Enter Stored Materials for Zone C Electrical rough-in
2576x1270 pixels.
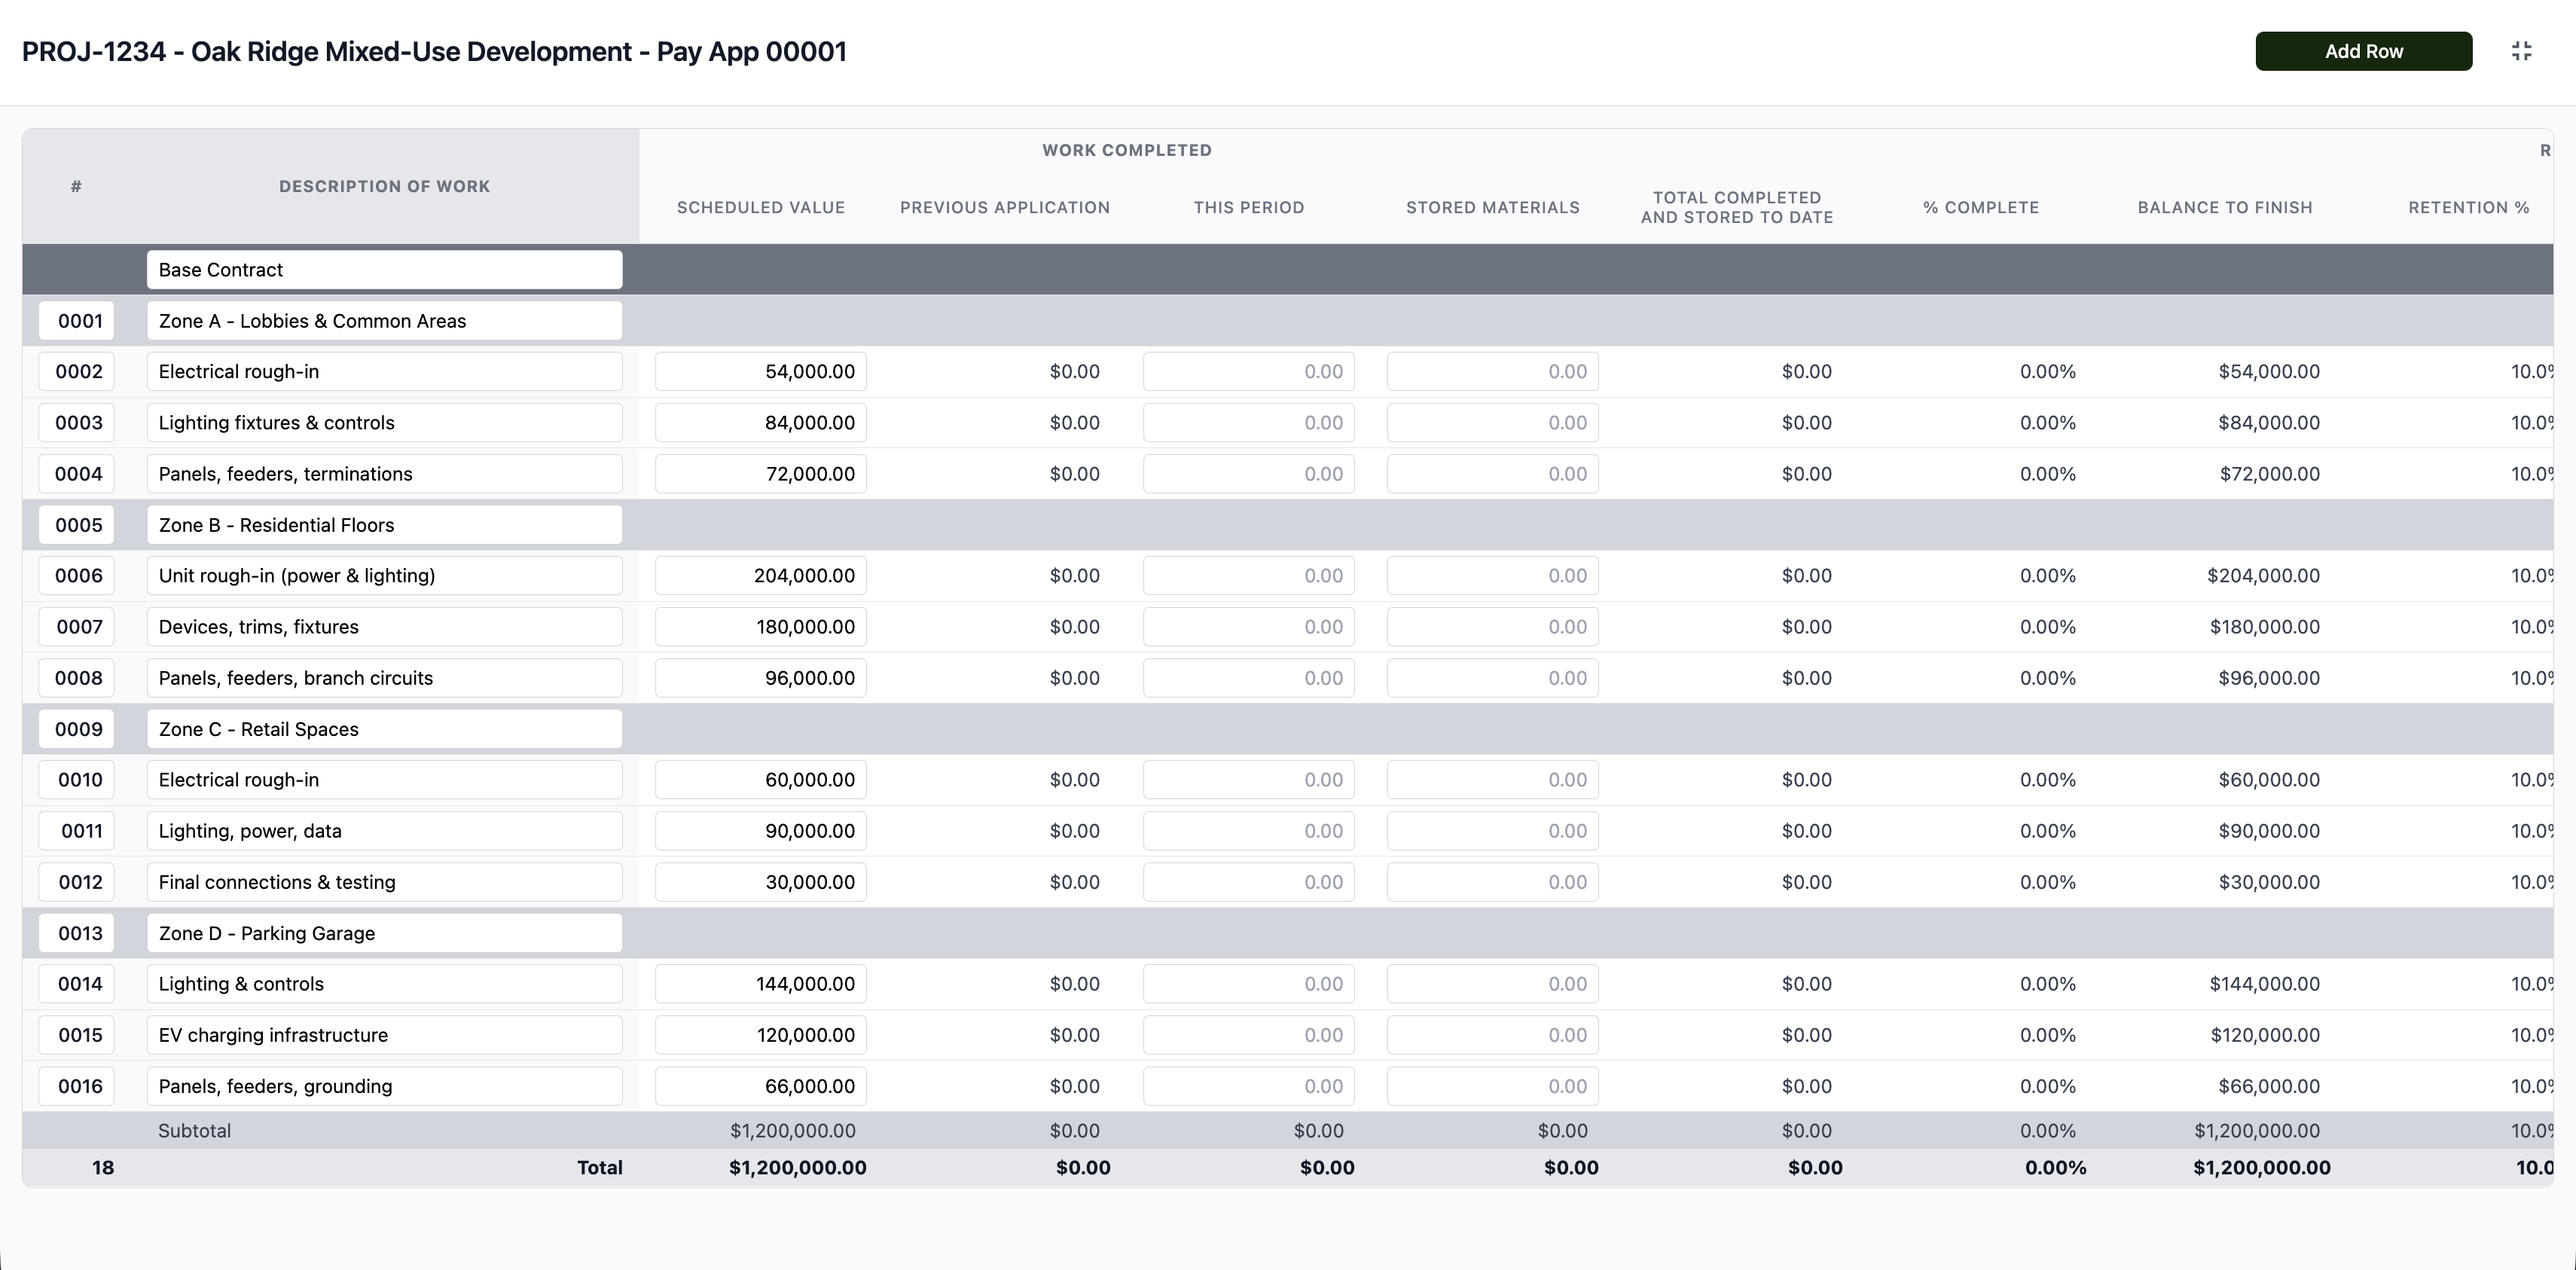(x=1491, y=779)
